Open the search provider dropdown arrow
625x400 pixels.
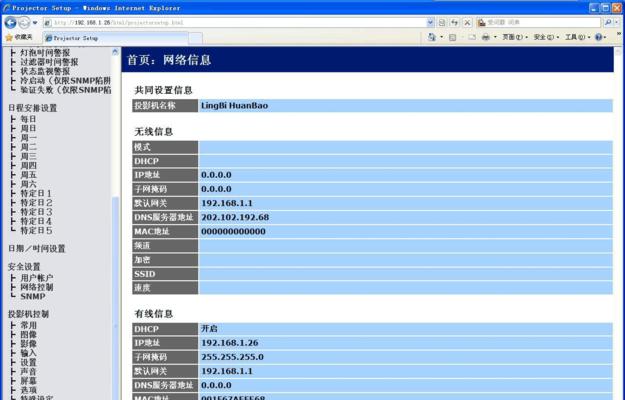(x=617, y=23)
